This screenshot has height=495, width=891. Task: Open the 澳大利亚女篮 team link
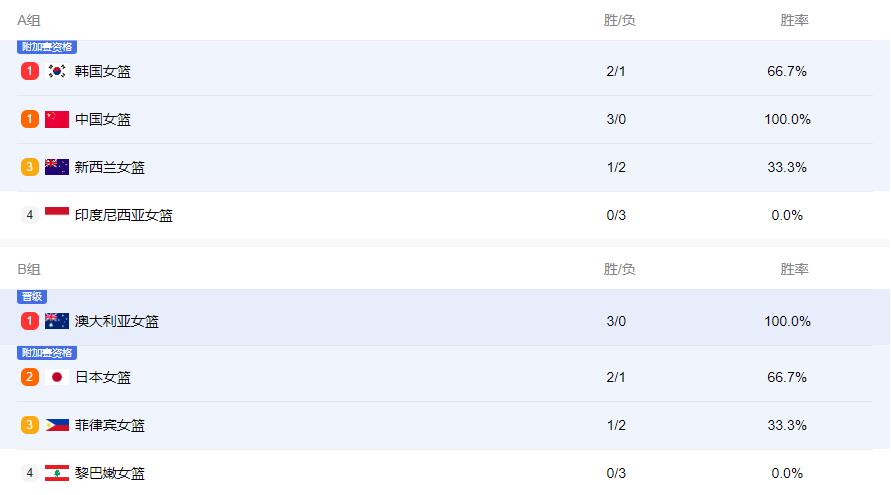click(116, 321)
